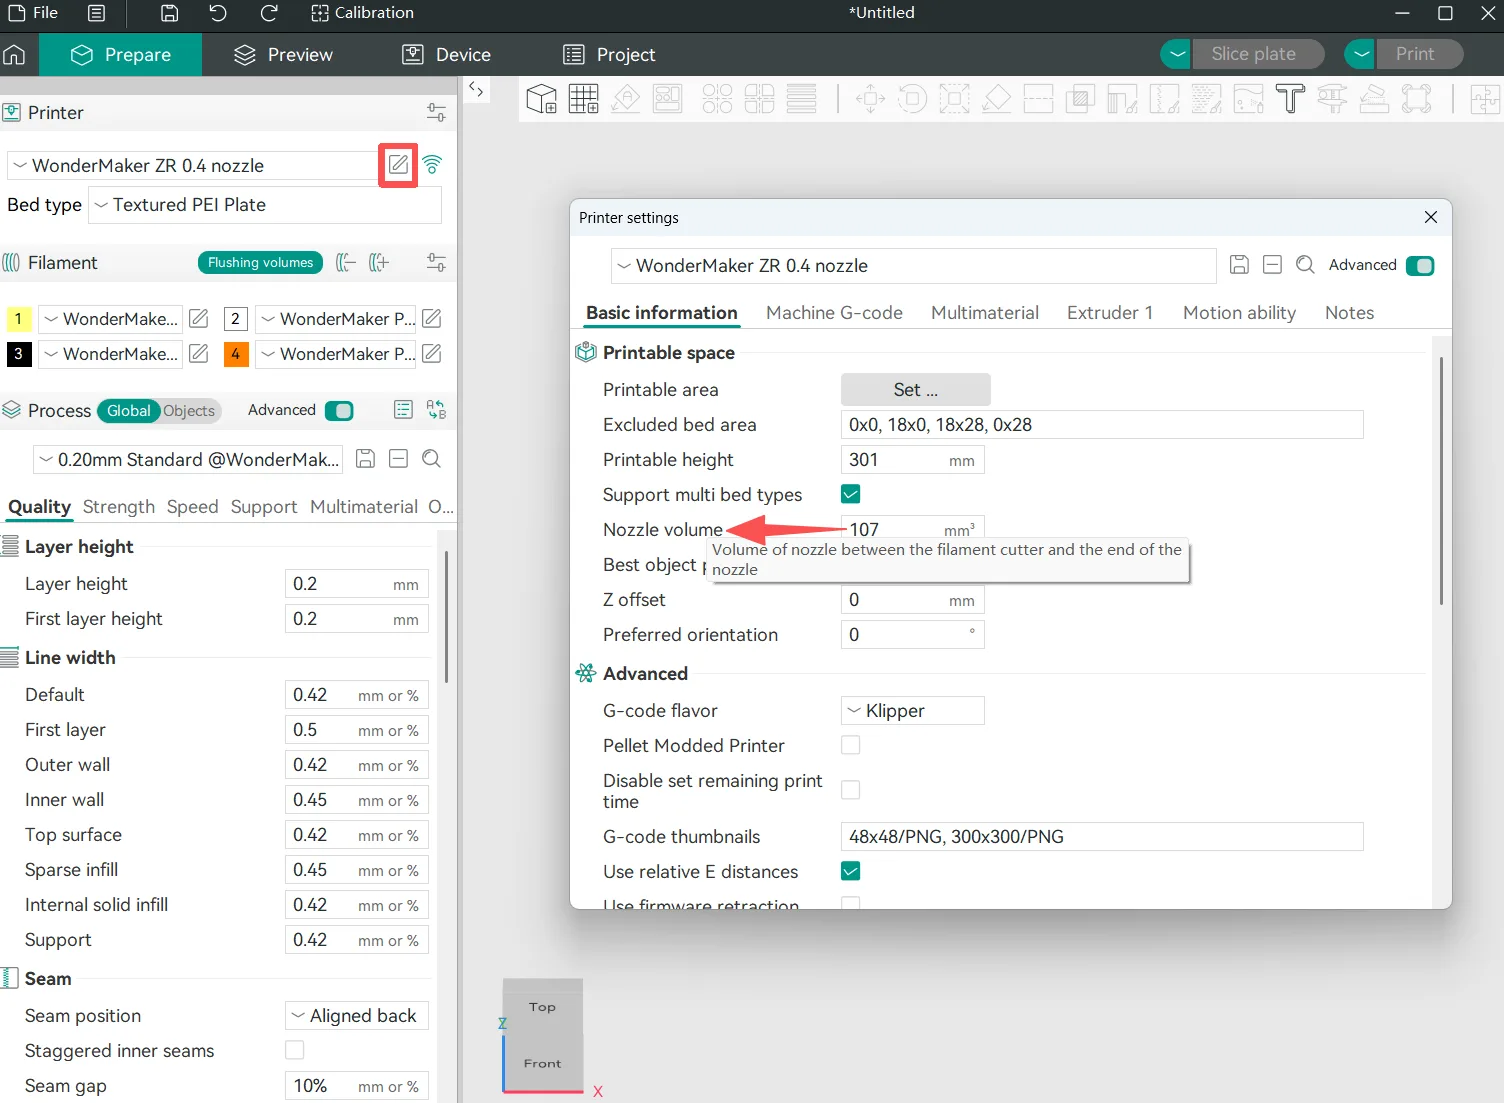Search in the process settings
This screenshot has height=1103, width=1504.
point(431,459)
